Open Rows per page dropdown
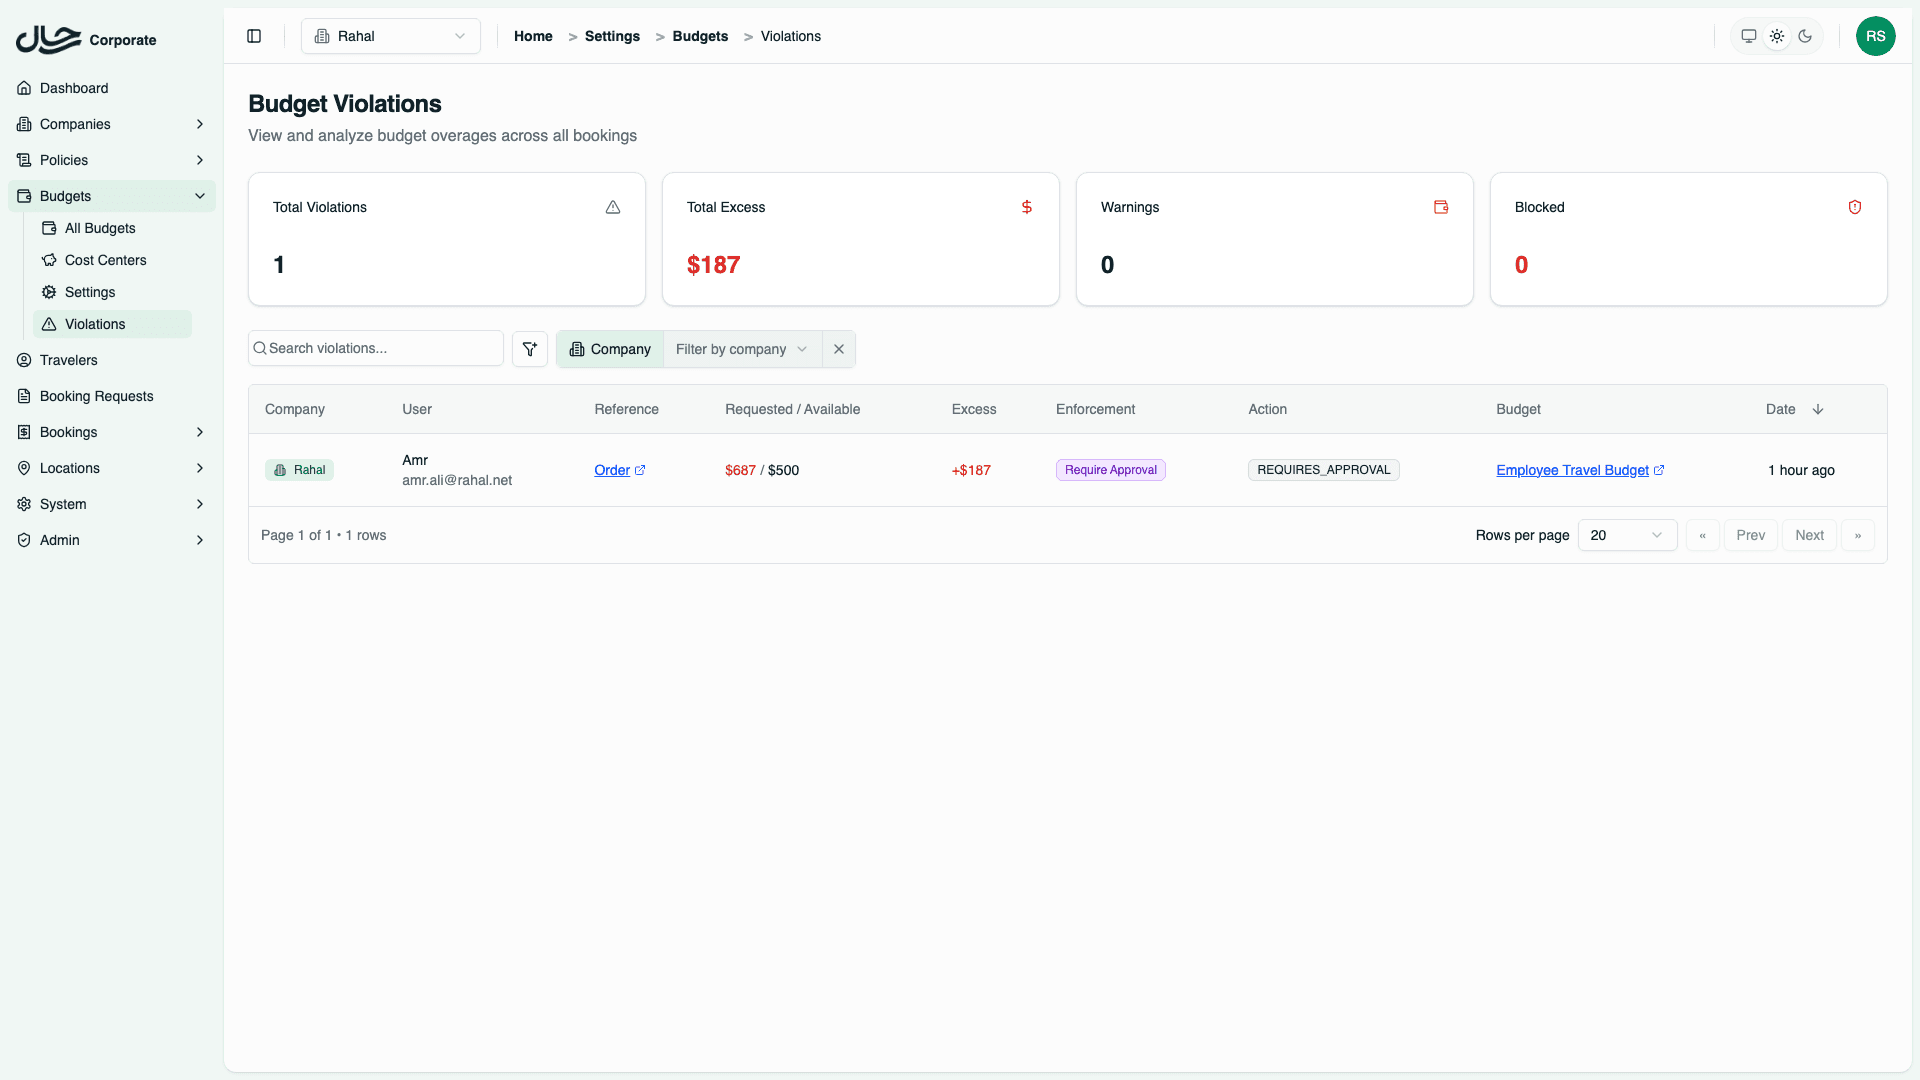Screen dimensions: 1920x1080 (1626, 535)
